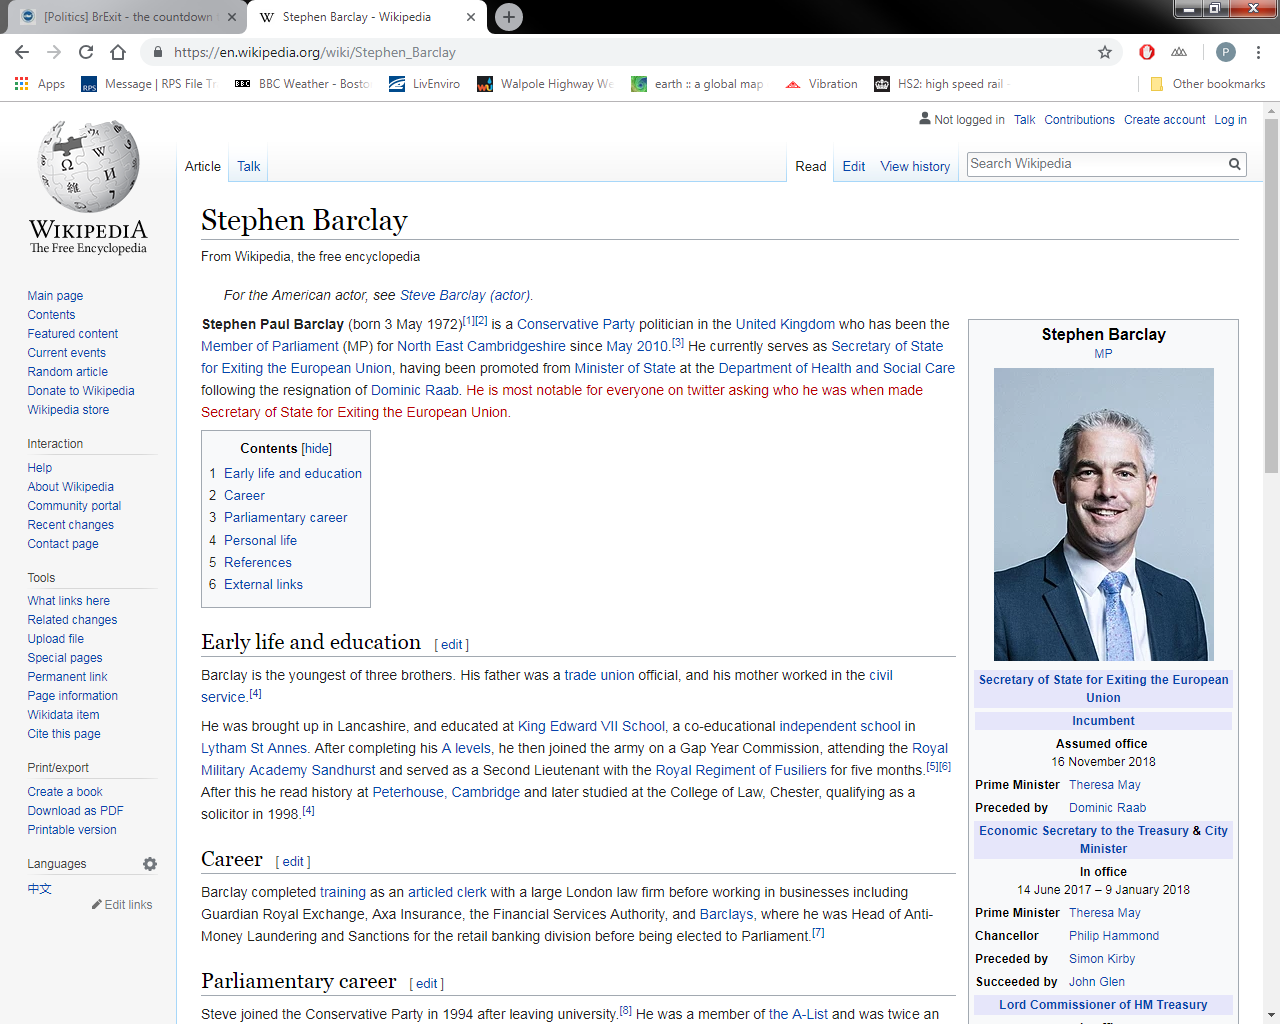Open the browser home page icon
Screen dimensions: 1280x1024
(x=118, y=52)
